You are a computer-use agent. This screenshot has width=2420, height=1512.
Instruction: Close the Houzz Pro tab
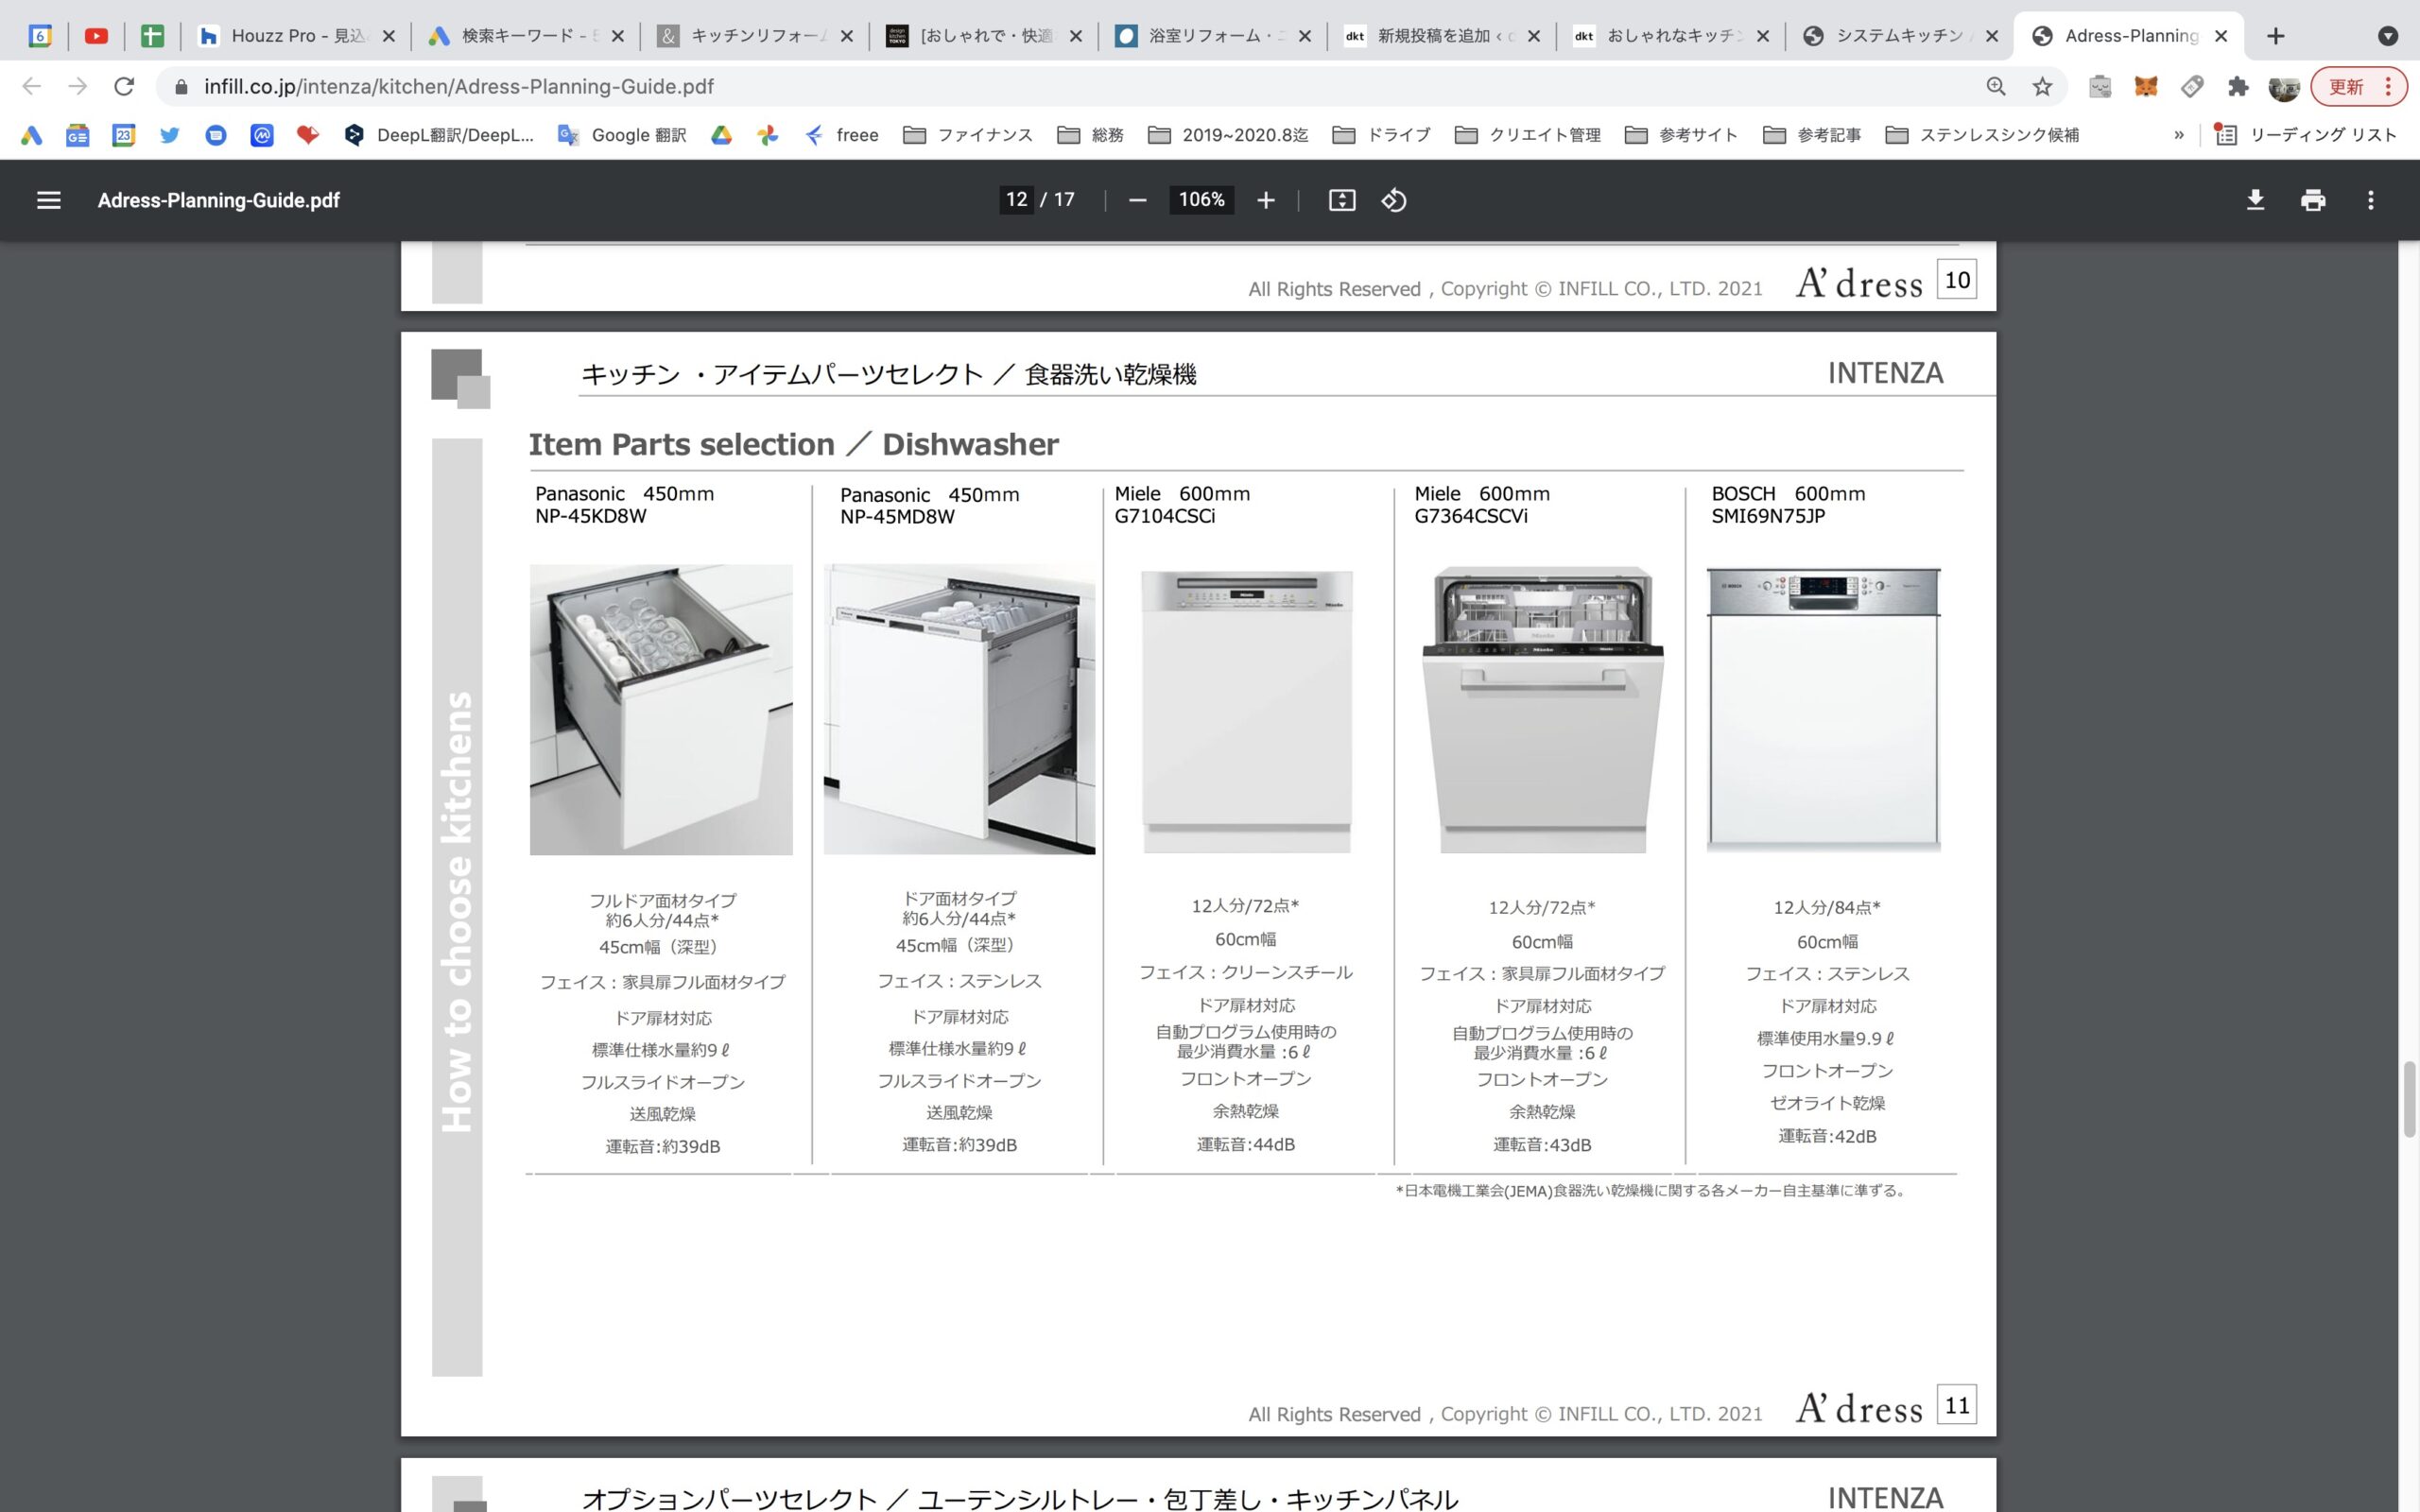coord(389,36)
